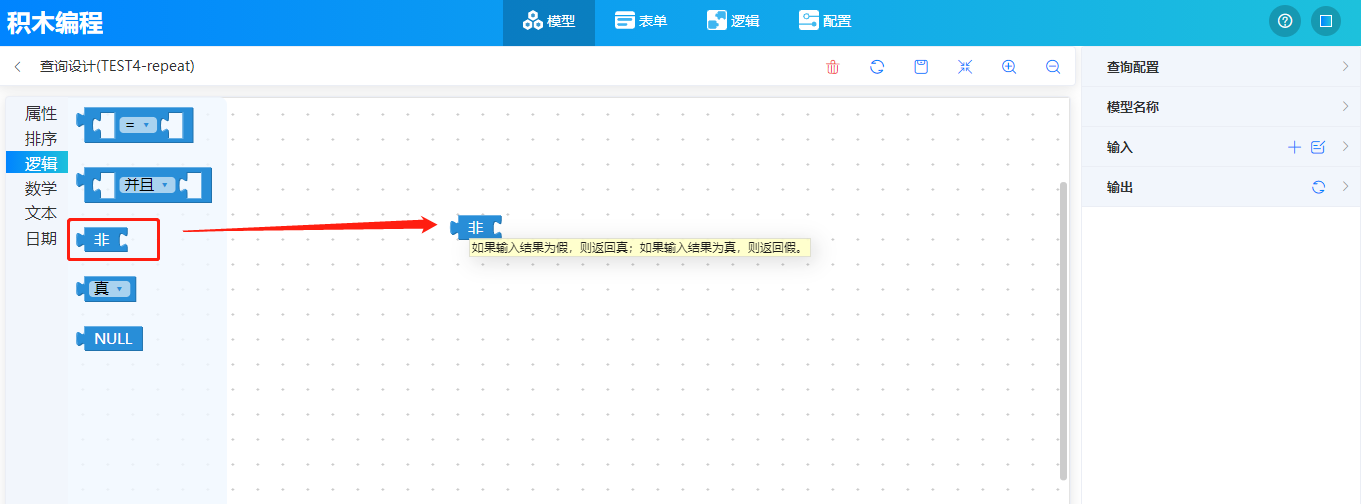Open the 配置 tab

pyautogui.click(x=825, y=21)
